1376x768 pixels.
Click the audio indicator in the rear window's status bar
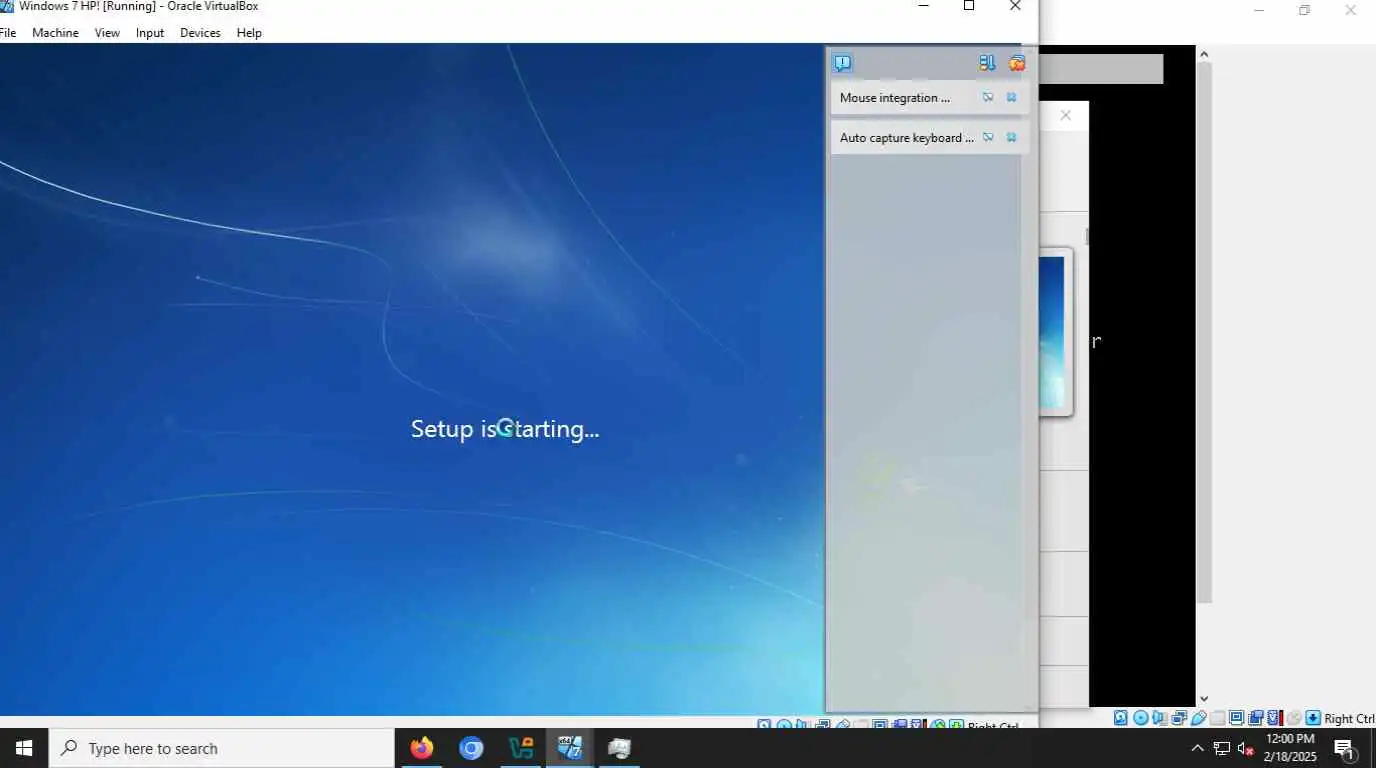pyautogui.click(x=1159, y=718)
